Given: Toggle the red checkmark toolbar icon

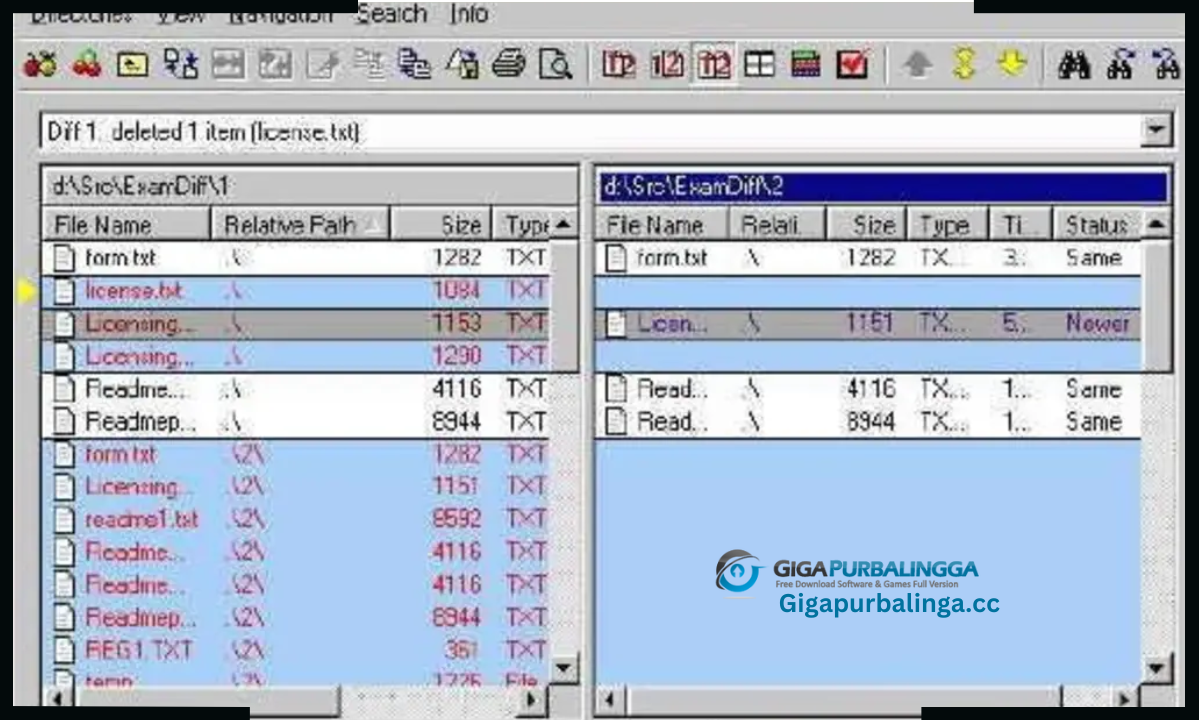Looking at the screenshot, I should (852, 65).
